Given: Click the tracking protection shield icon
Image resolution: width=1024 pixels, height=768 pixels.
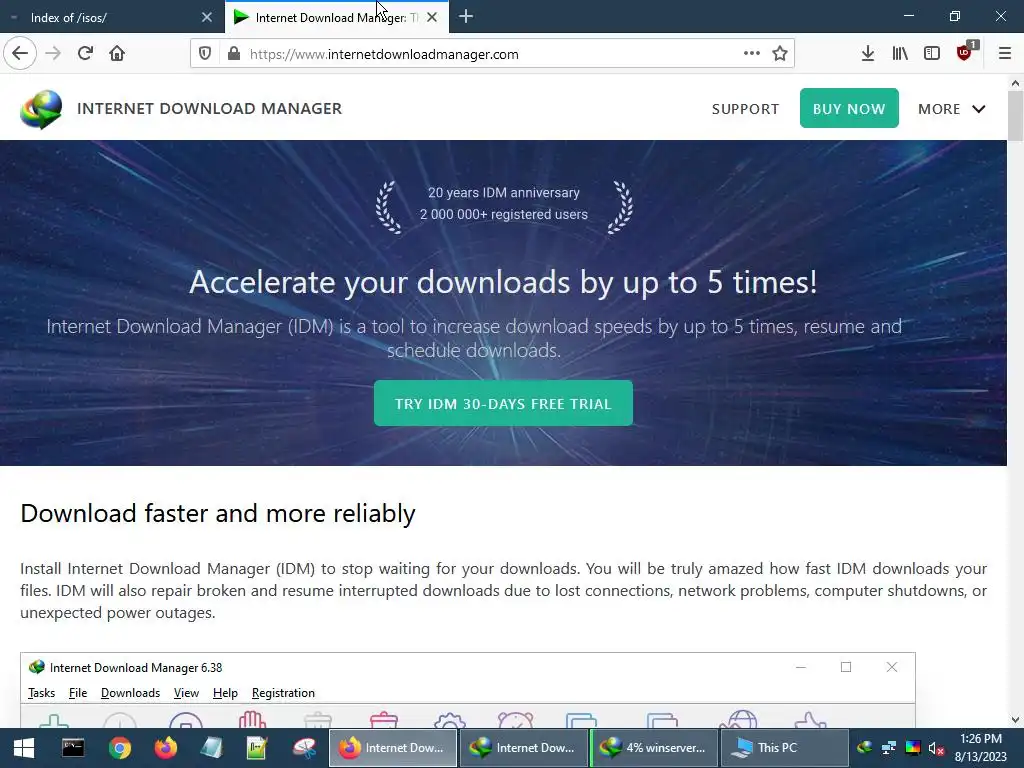Looking at the screenshot, I should (x=204, y=54).
